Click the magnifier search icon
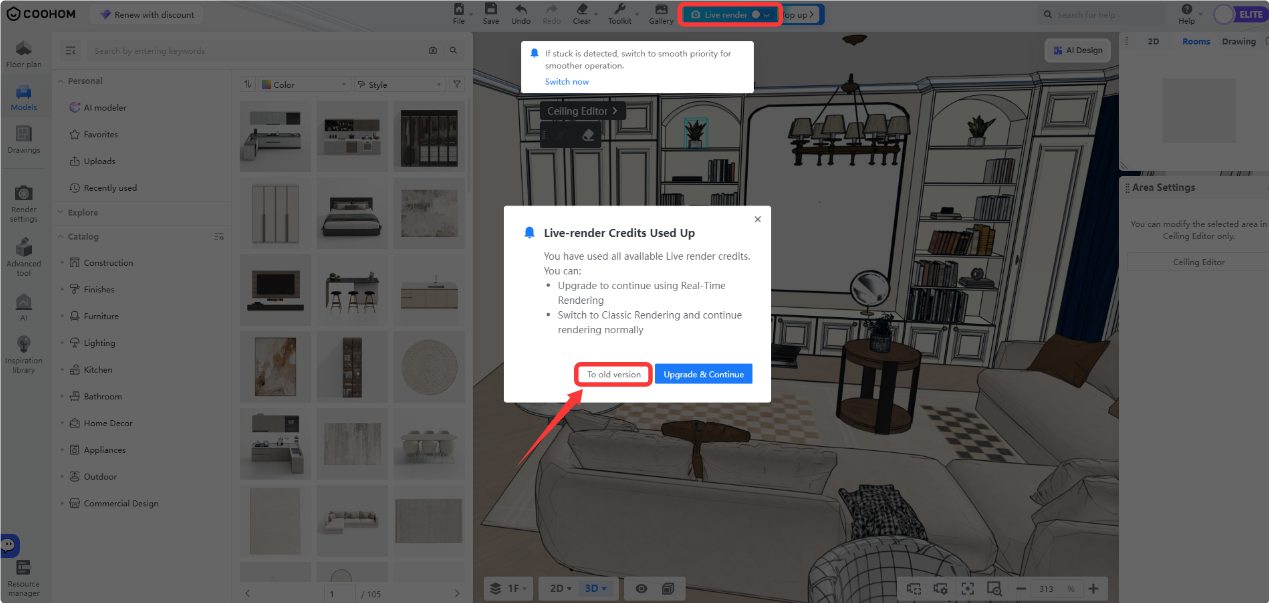This screenshot has width=1269, height=603. 453,51
